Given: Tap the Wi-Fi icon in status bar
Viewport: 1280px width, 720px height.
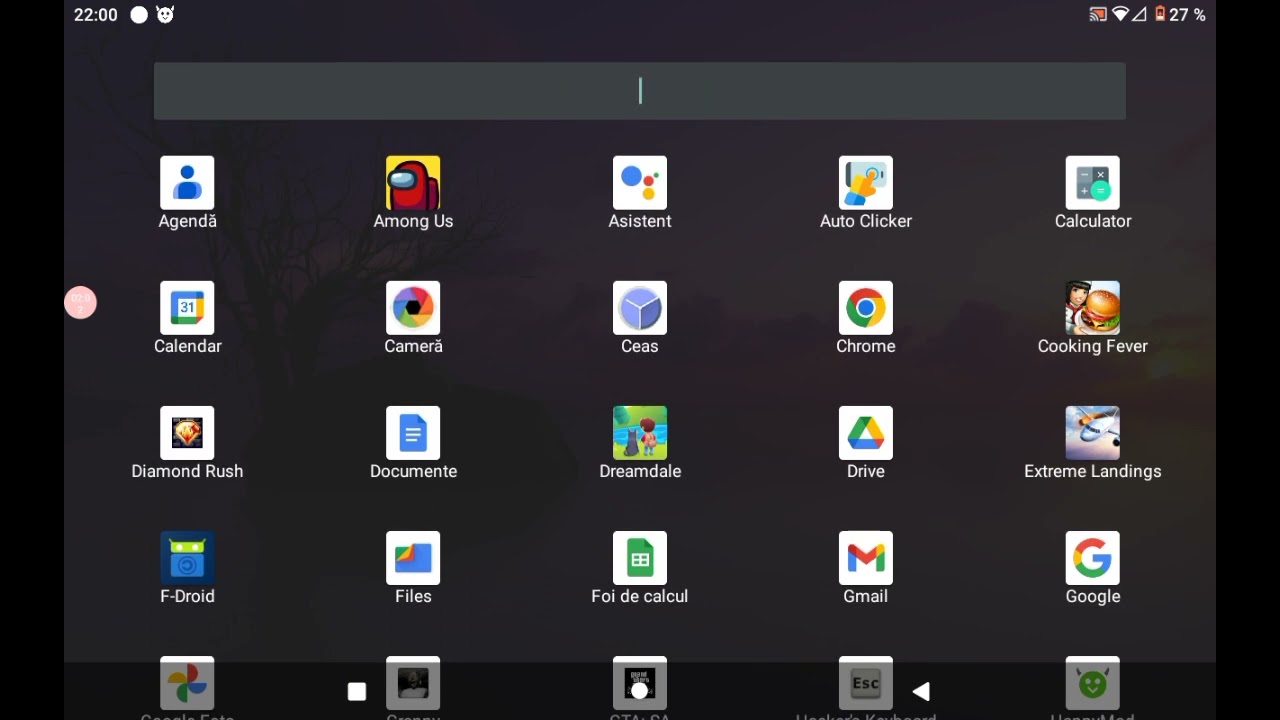Looking at the screenshot, I should pyautogui.click(x=1120, y=14).
